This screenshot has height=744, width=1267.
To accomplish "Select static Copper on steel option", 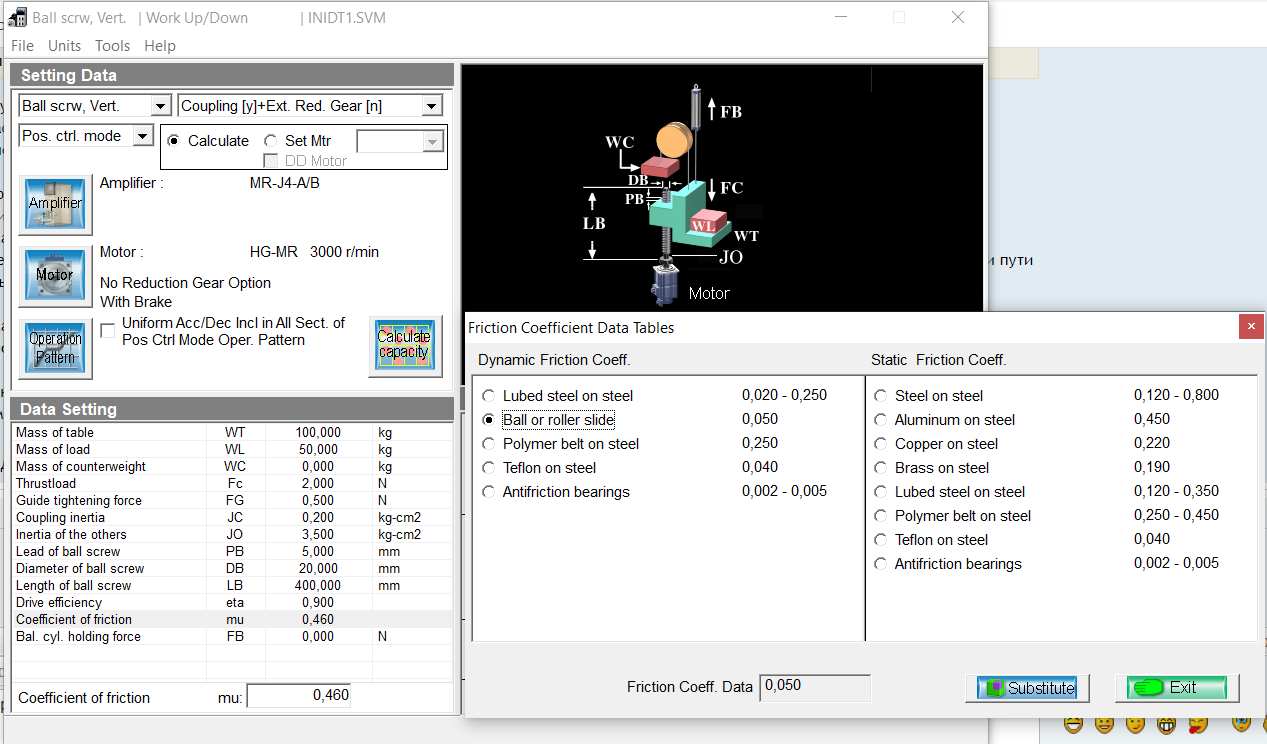I will point(880,444).
